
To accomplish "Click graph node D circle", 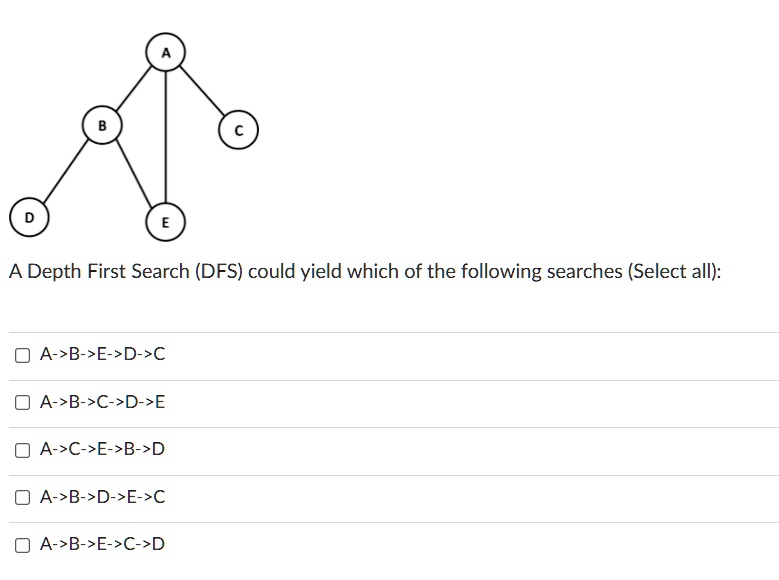I will pyautogui.click(x=29, y=217).
